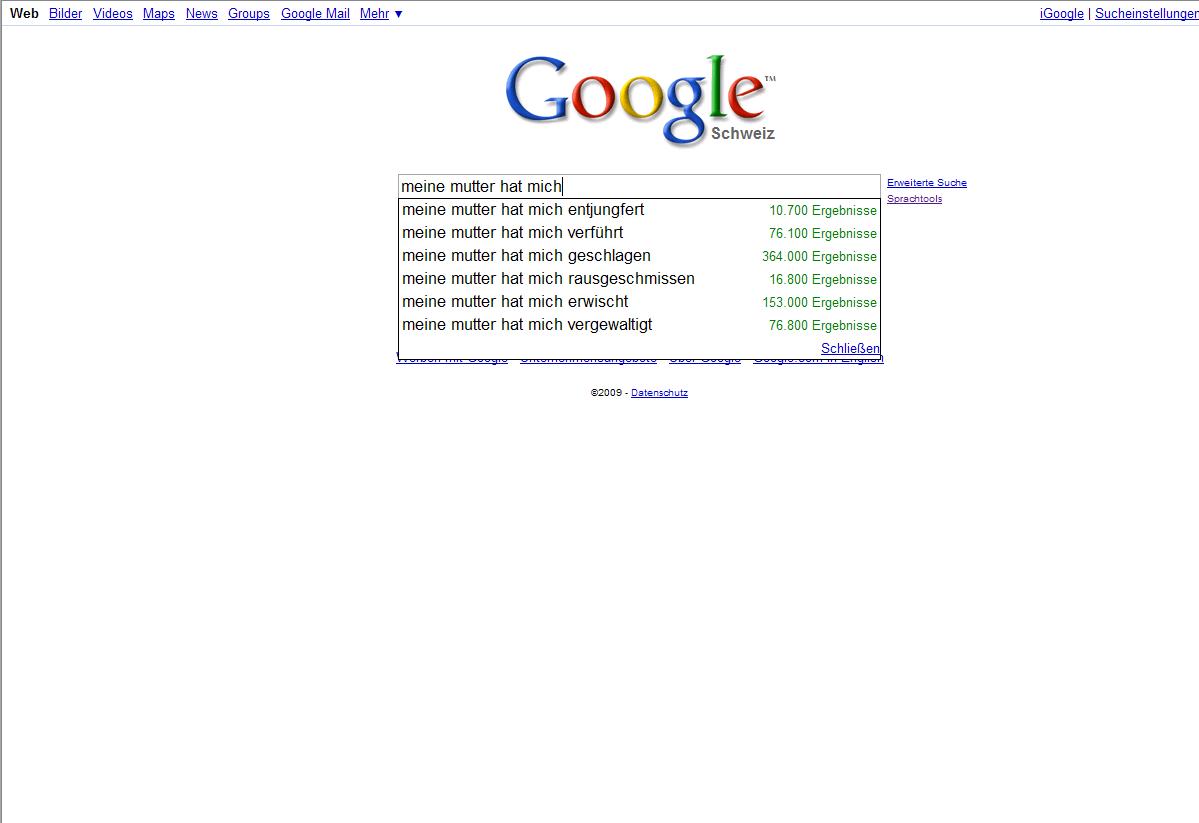Click the Erweiterte Suche link
Viewport: 1199px width, 823px height.
tap(927, 183)
